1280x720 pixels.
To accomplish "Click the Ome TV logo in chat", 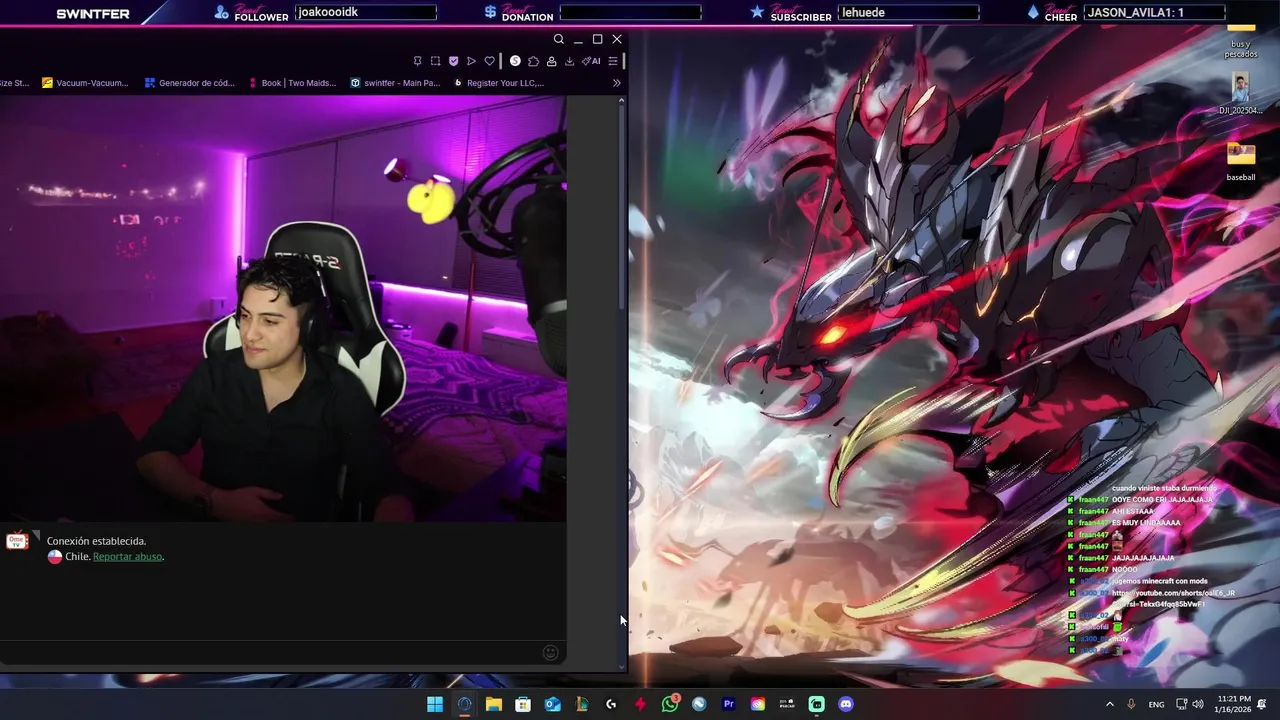I will click(17, 541).
